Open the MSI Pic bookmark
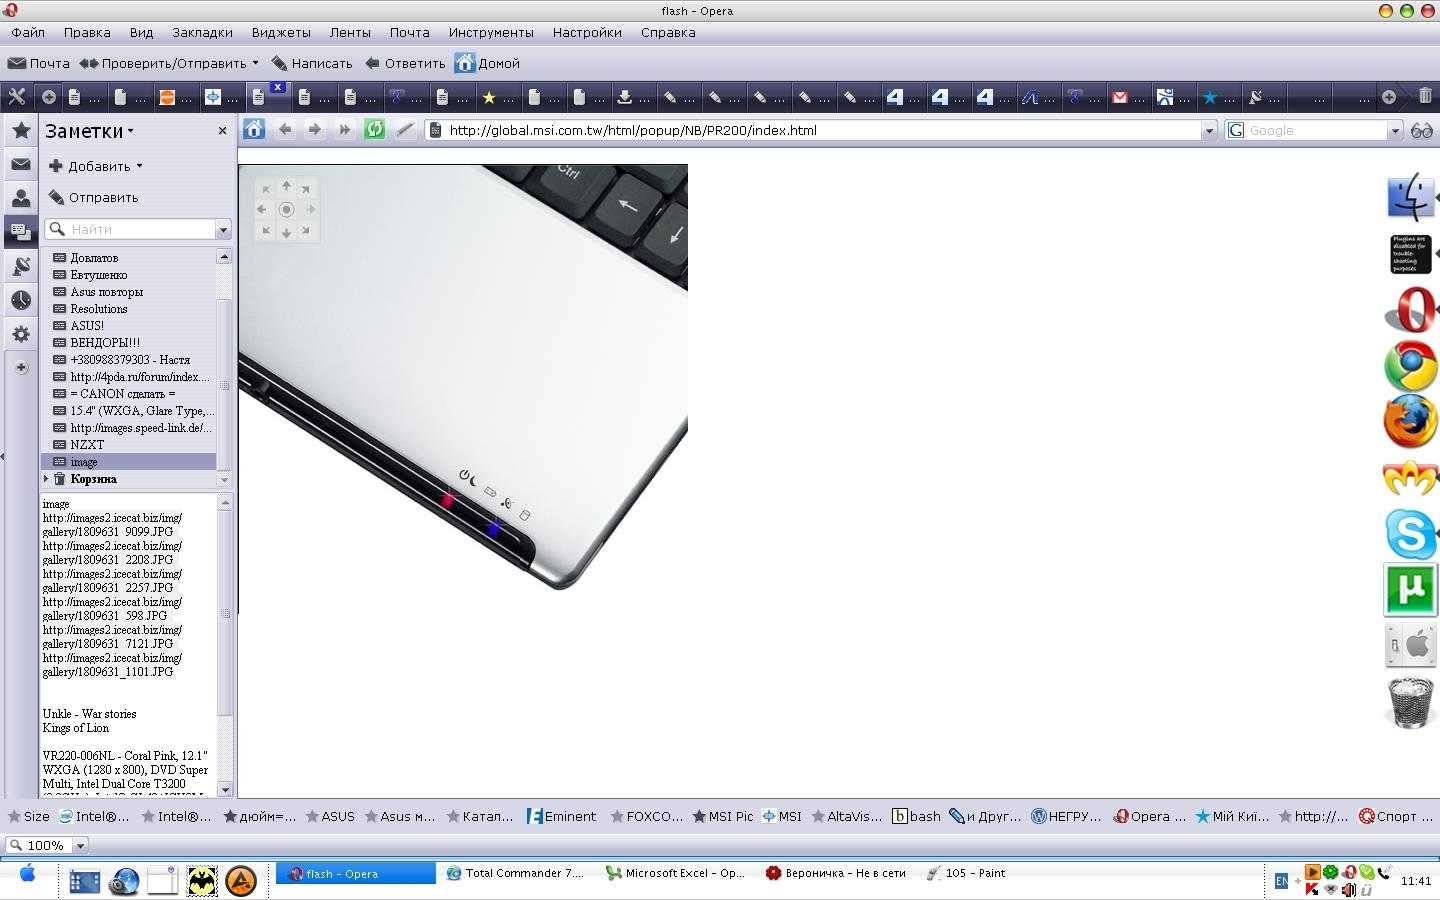Screen dimensions: 1440x900 point(723,816)
